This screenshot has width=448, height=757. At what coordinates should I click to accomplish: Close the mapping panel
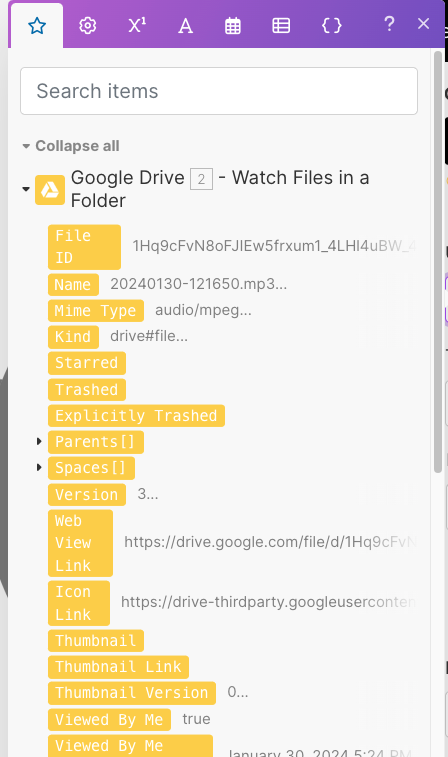pos(423,23)
